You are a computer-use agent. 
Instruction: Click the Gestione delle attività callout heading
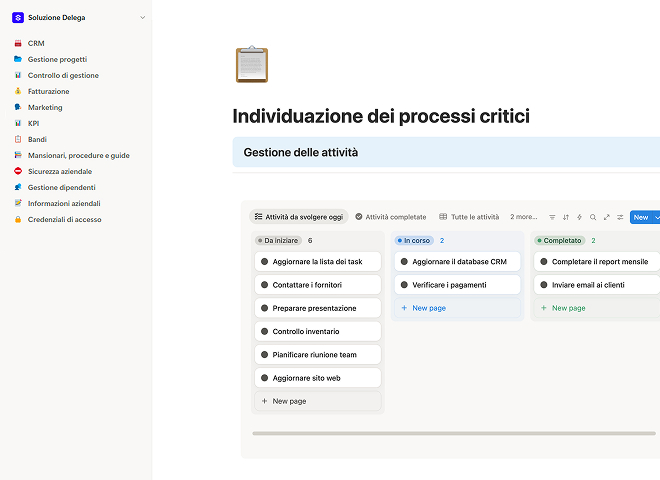pyautogui.click(x=301, y=152)
